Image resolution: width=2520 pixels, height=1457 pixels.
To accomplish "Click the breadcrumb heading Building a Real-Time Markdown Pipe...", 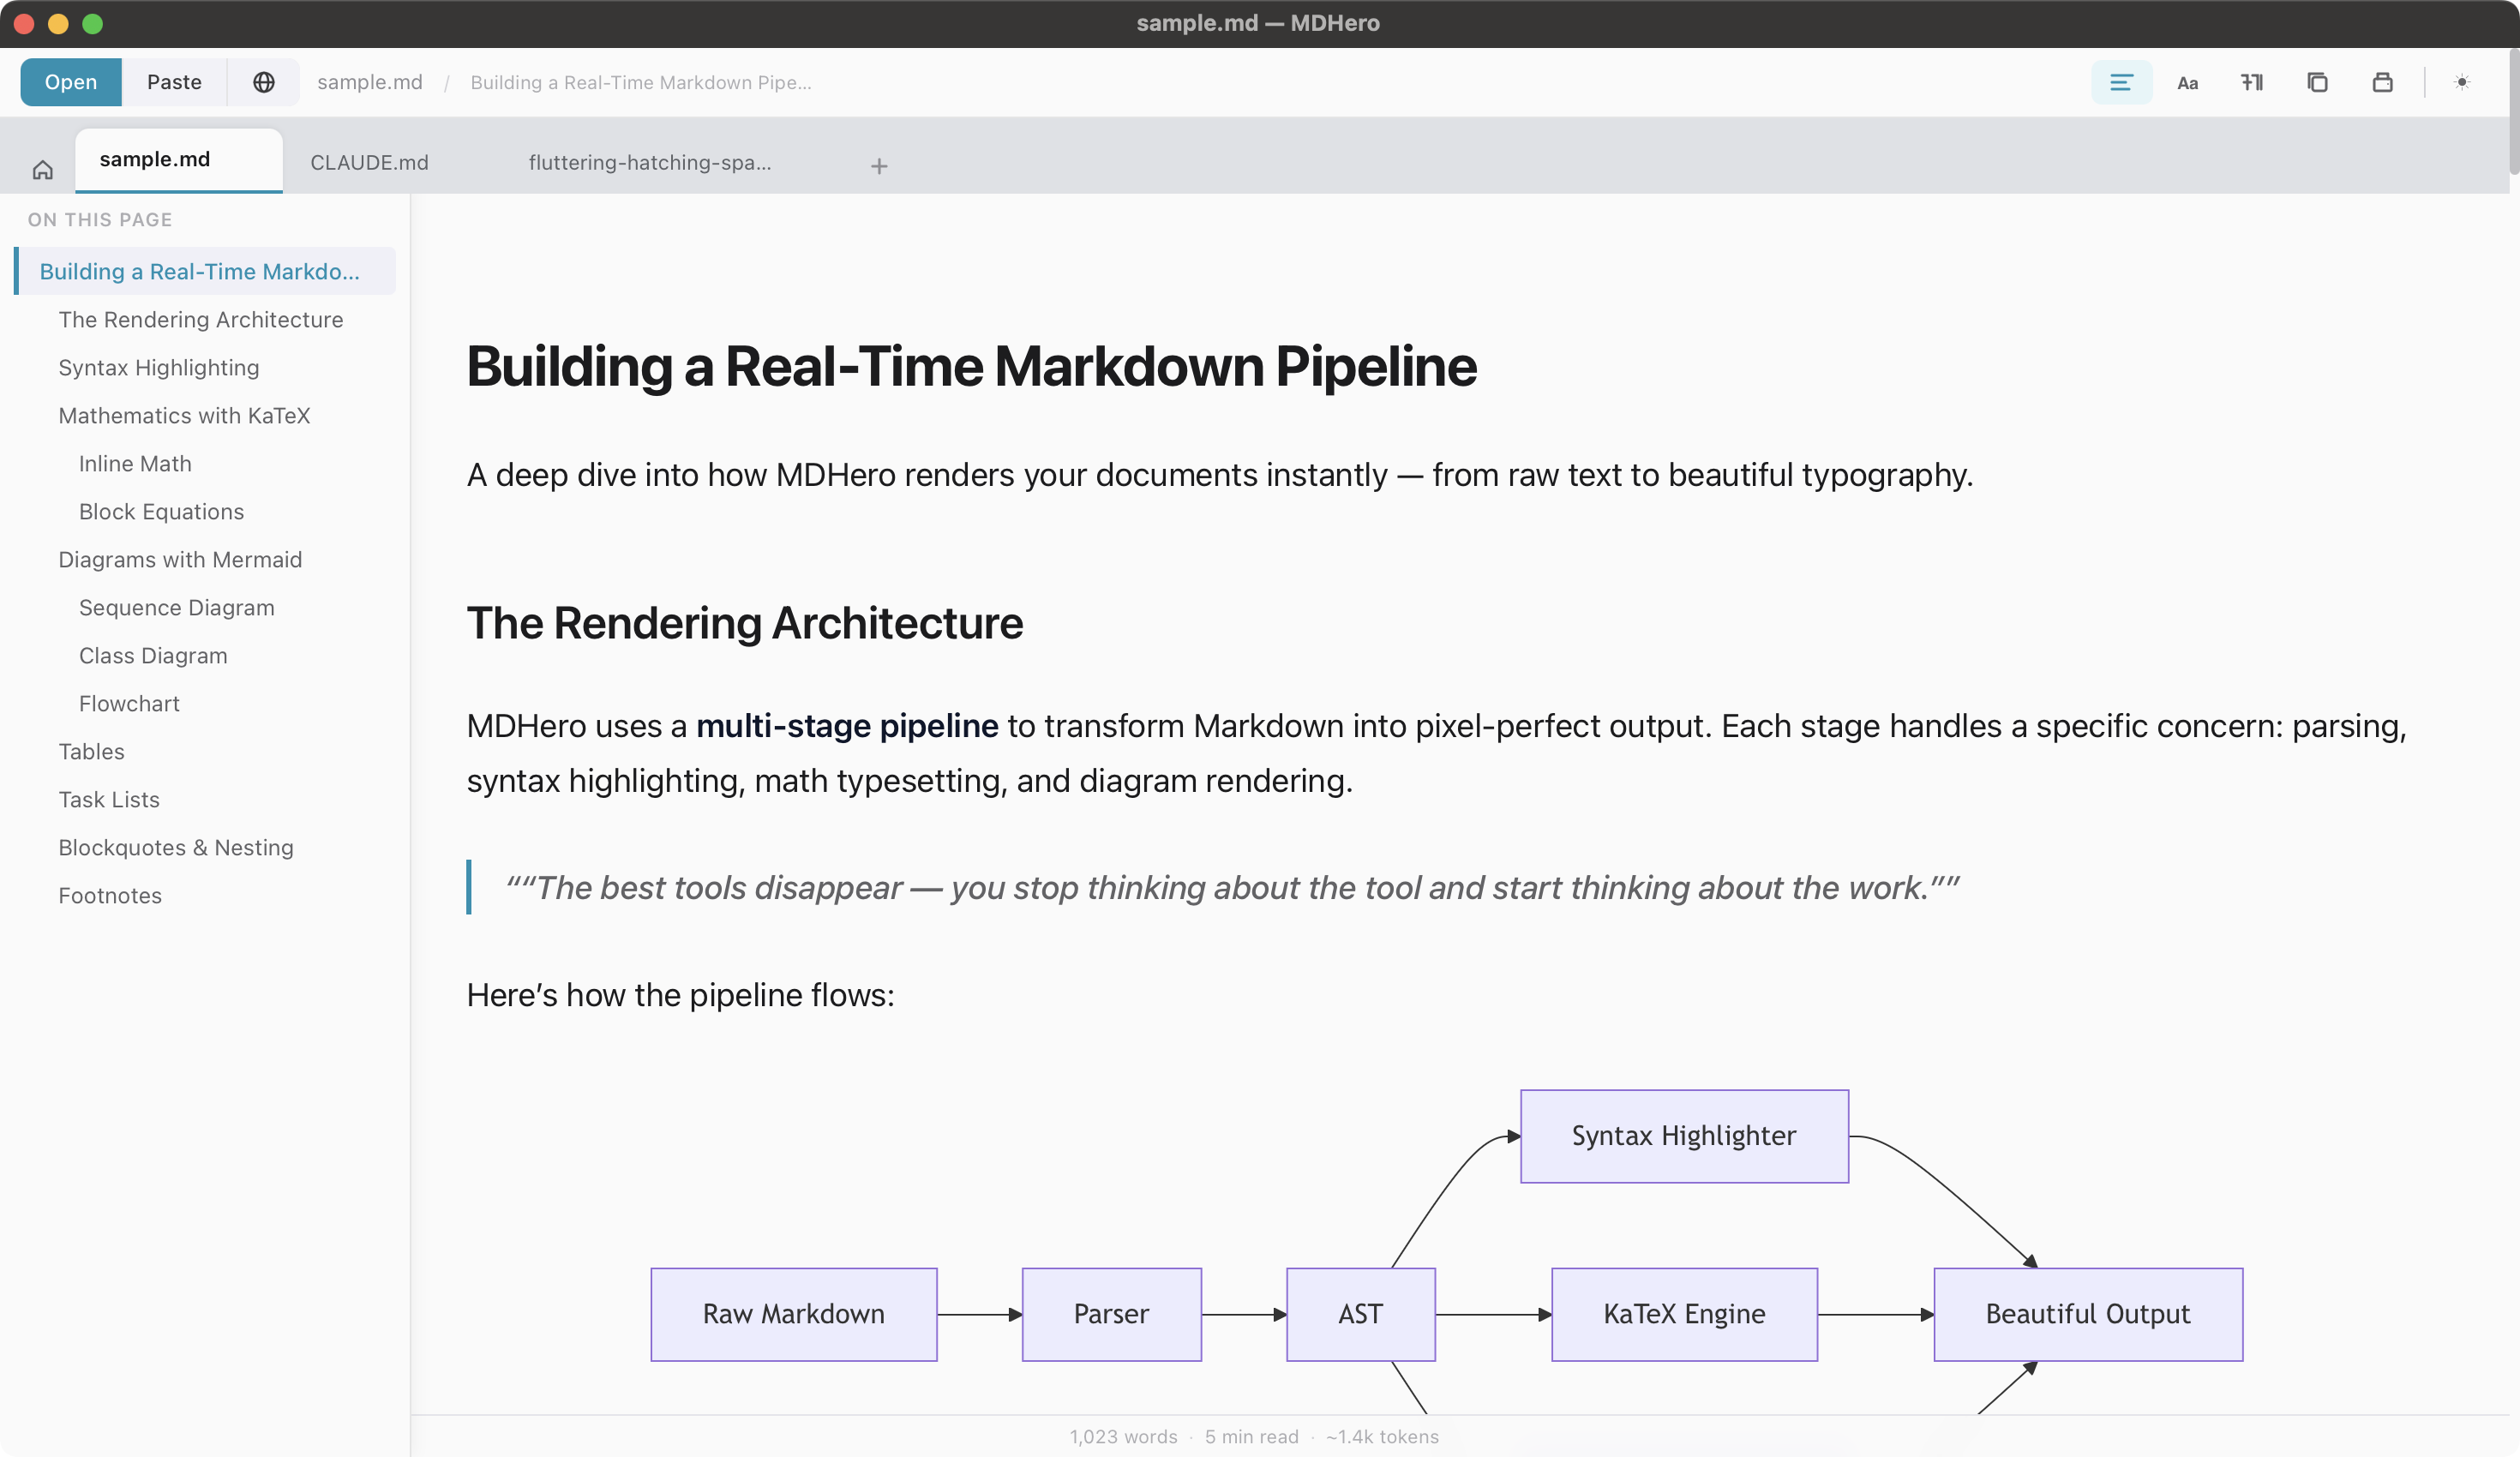I will (x=640, y=82).
